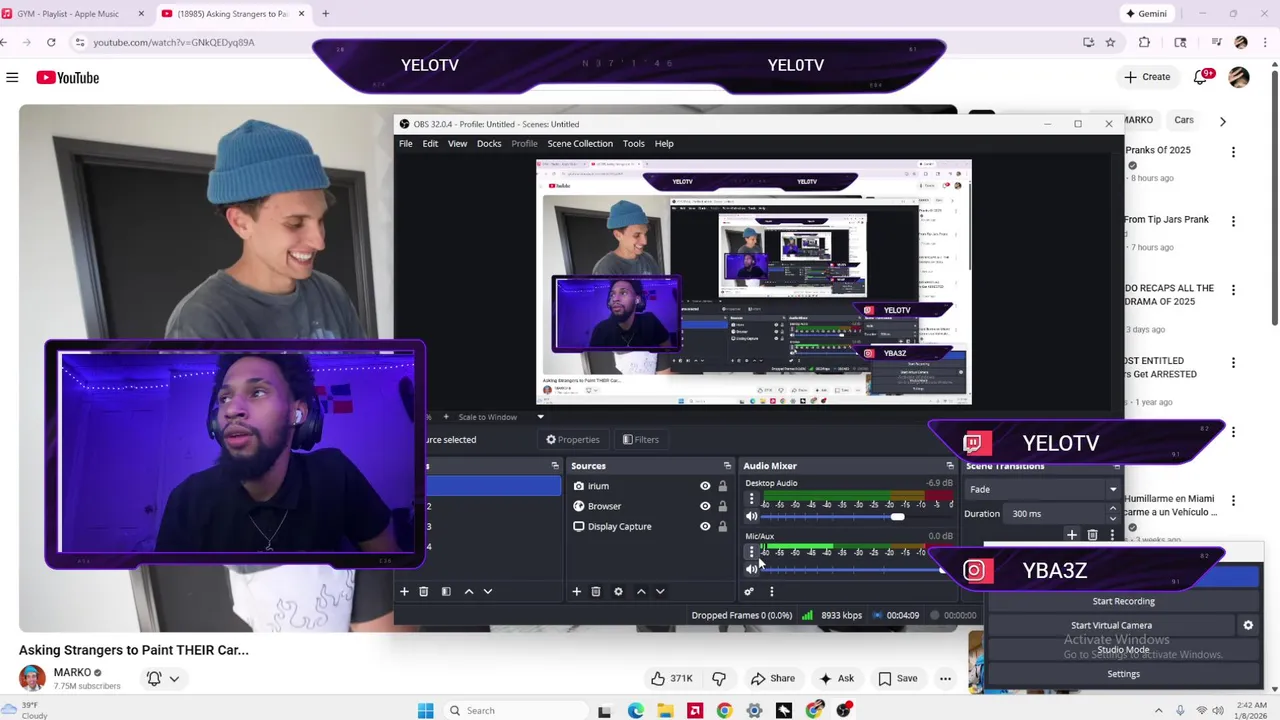Reload the YouTube page

tap(52, 42)
